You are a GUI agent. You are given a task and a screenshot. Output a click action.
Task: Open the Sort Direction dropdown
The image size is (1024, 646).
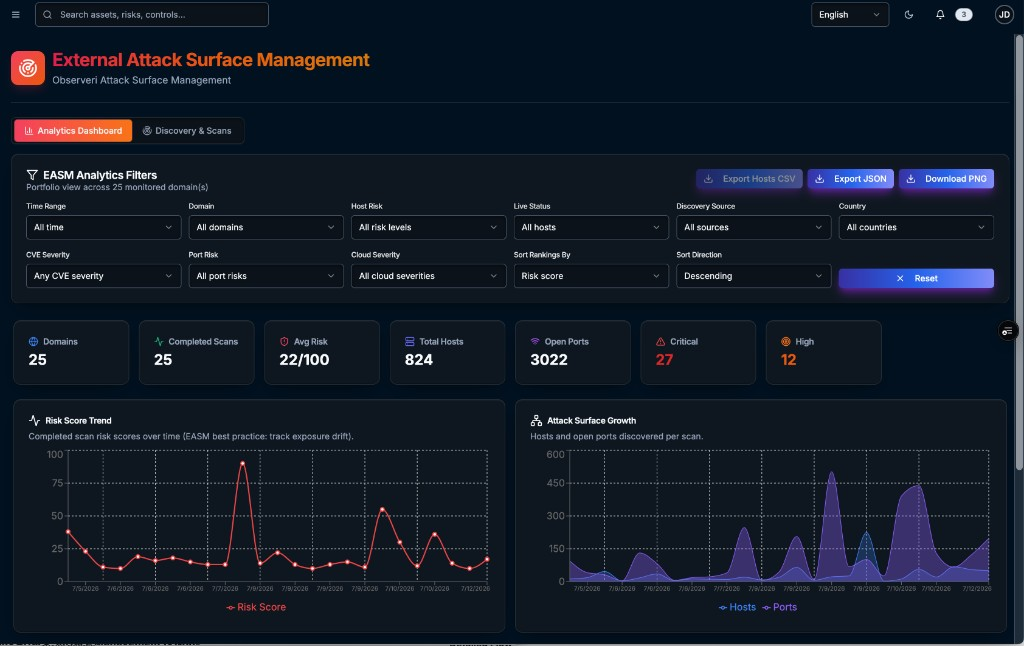[x=754, y=276]
